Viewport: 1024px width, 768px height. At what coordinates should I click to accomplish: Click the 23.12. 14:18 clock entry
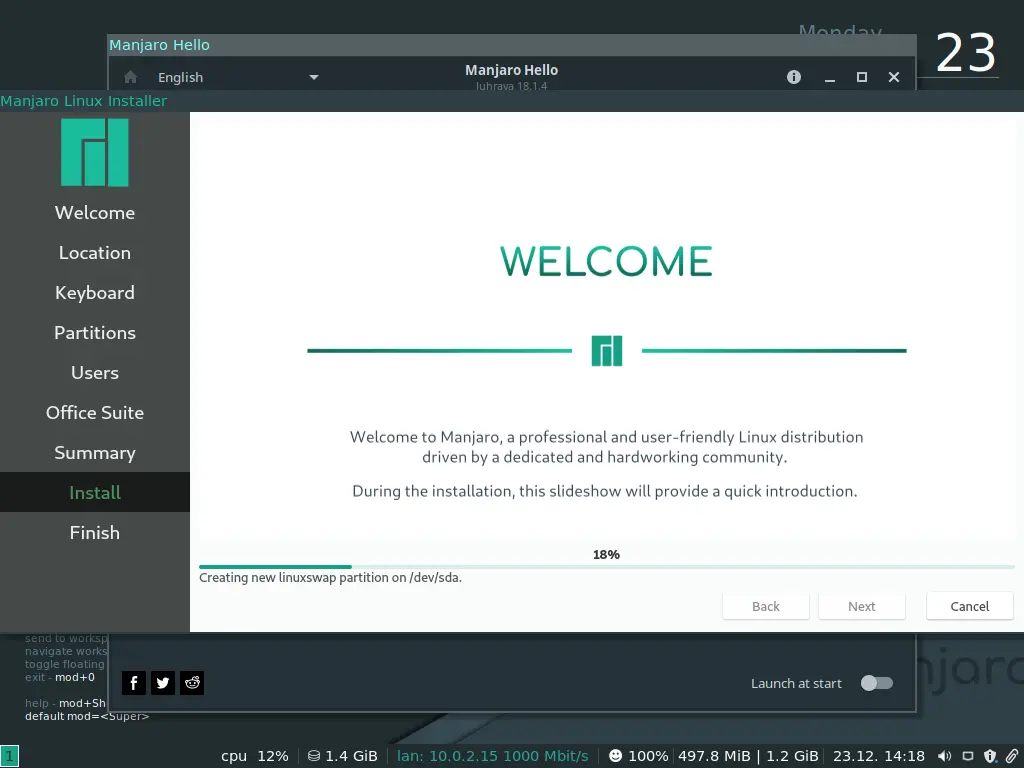click(x=878, y=756)
